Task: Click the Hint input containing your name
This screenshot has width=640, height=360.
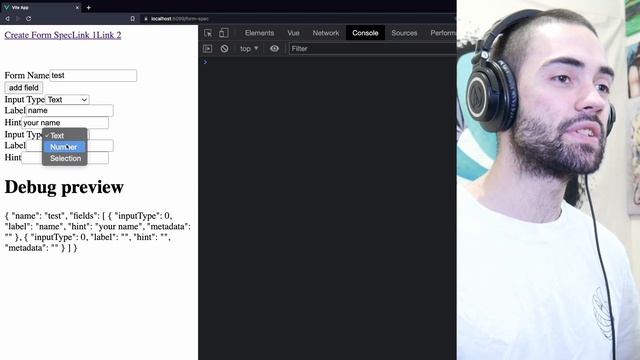Action: coord(65,123)
